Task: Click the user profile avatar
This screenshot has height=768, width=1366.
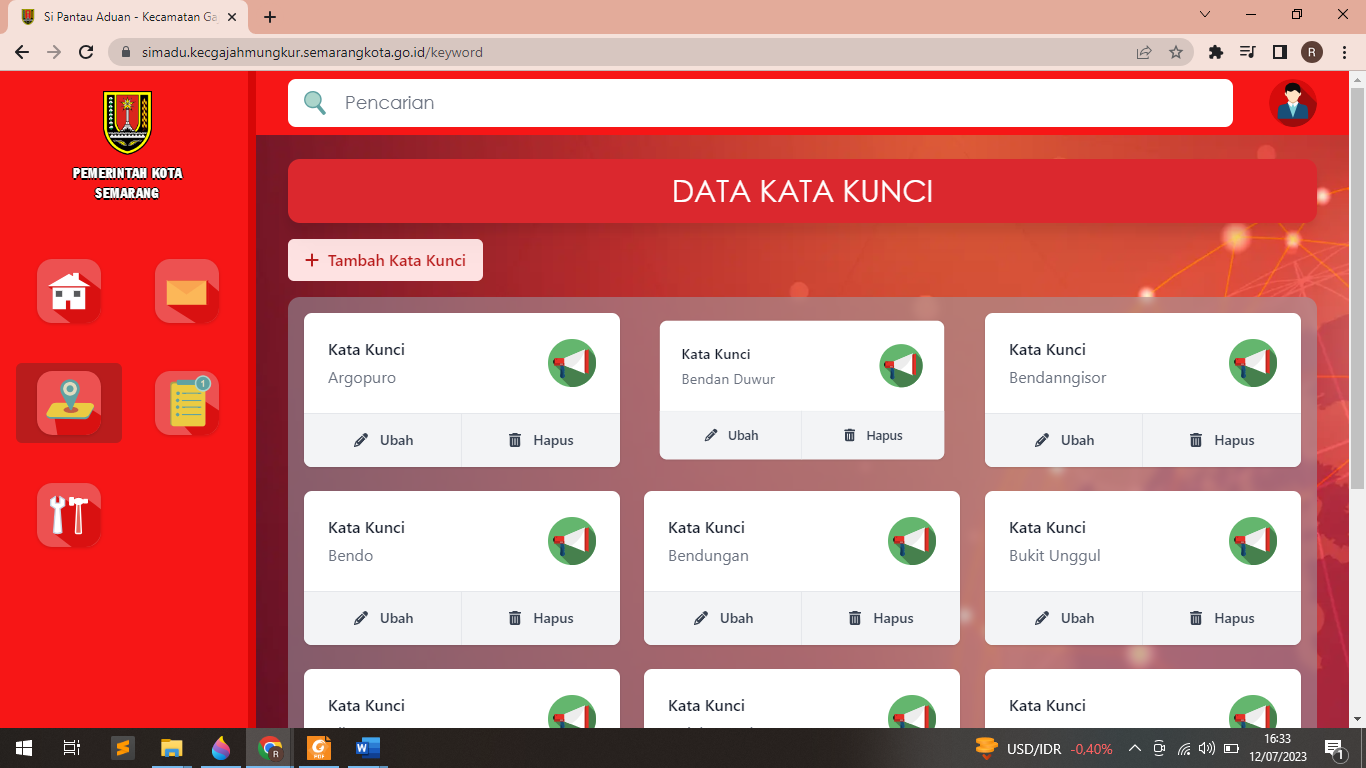Action: click(1292, 103)
